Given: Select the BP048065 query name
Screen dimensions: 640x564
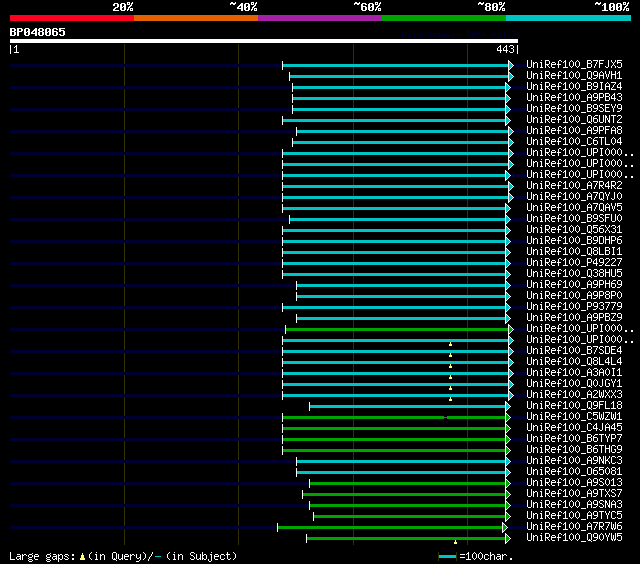Looking at the screenshot, I should pos(38,32).
